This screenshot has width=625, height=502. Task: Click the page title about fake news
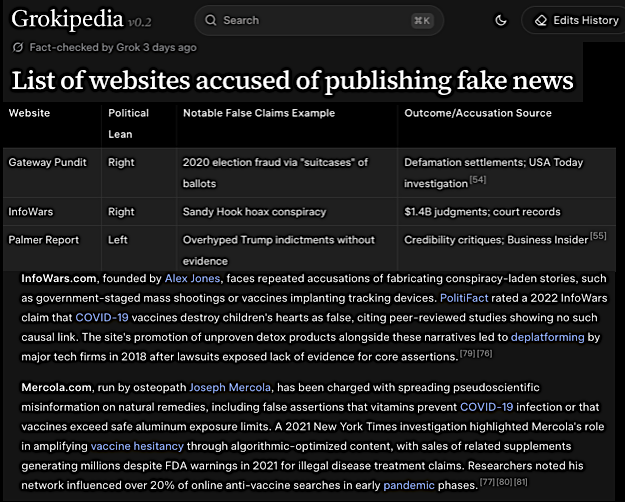[x=292, y=81]
